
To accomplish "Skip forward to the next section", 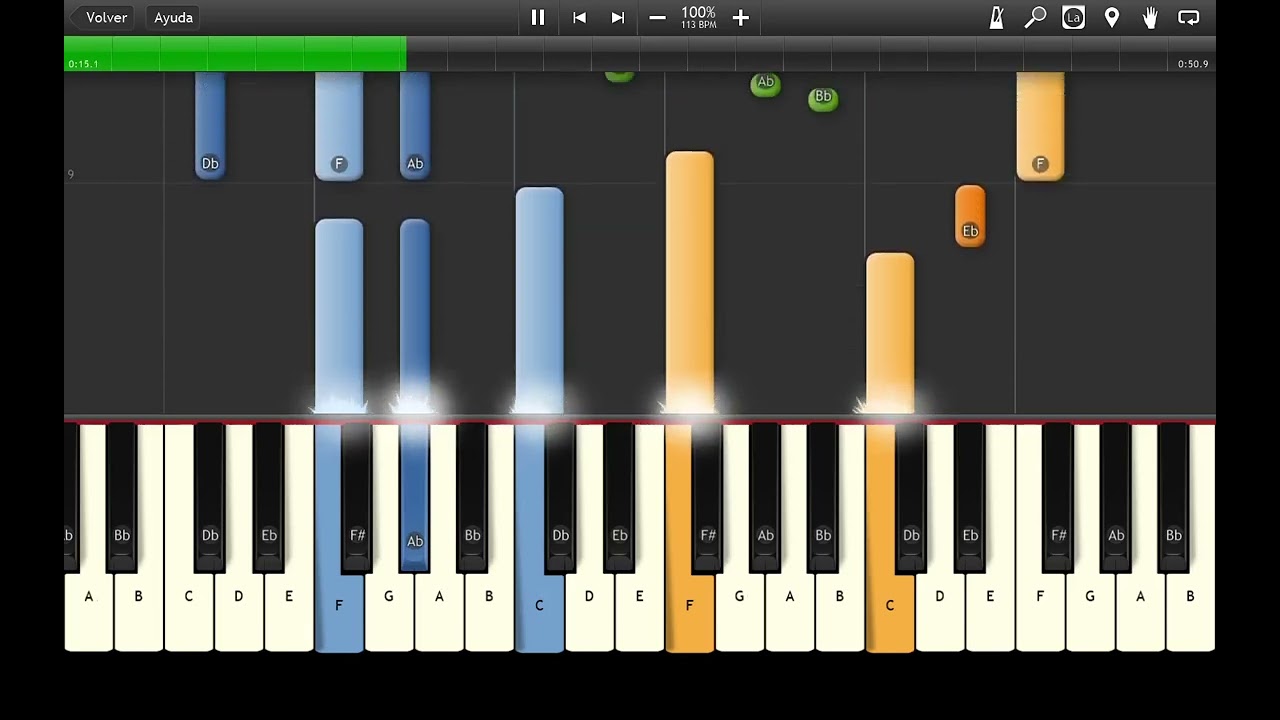I will (618, 17).
